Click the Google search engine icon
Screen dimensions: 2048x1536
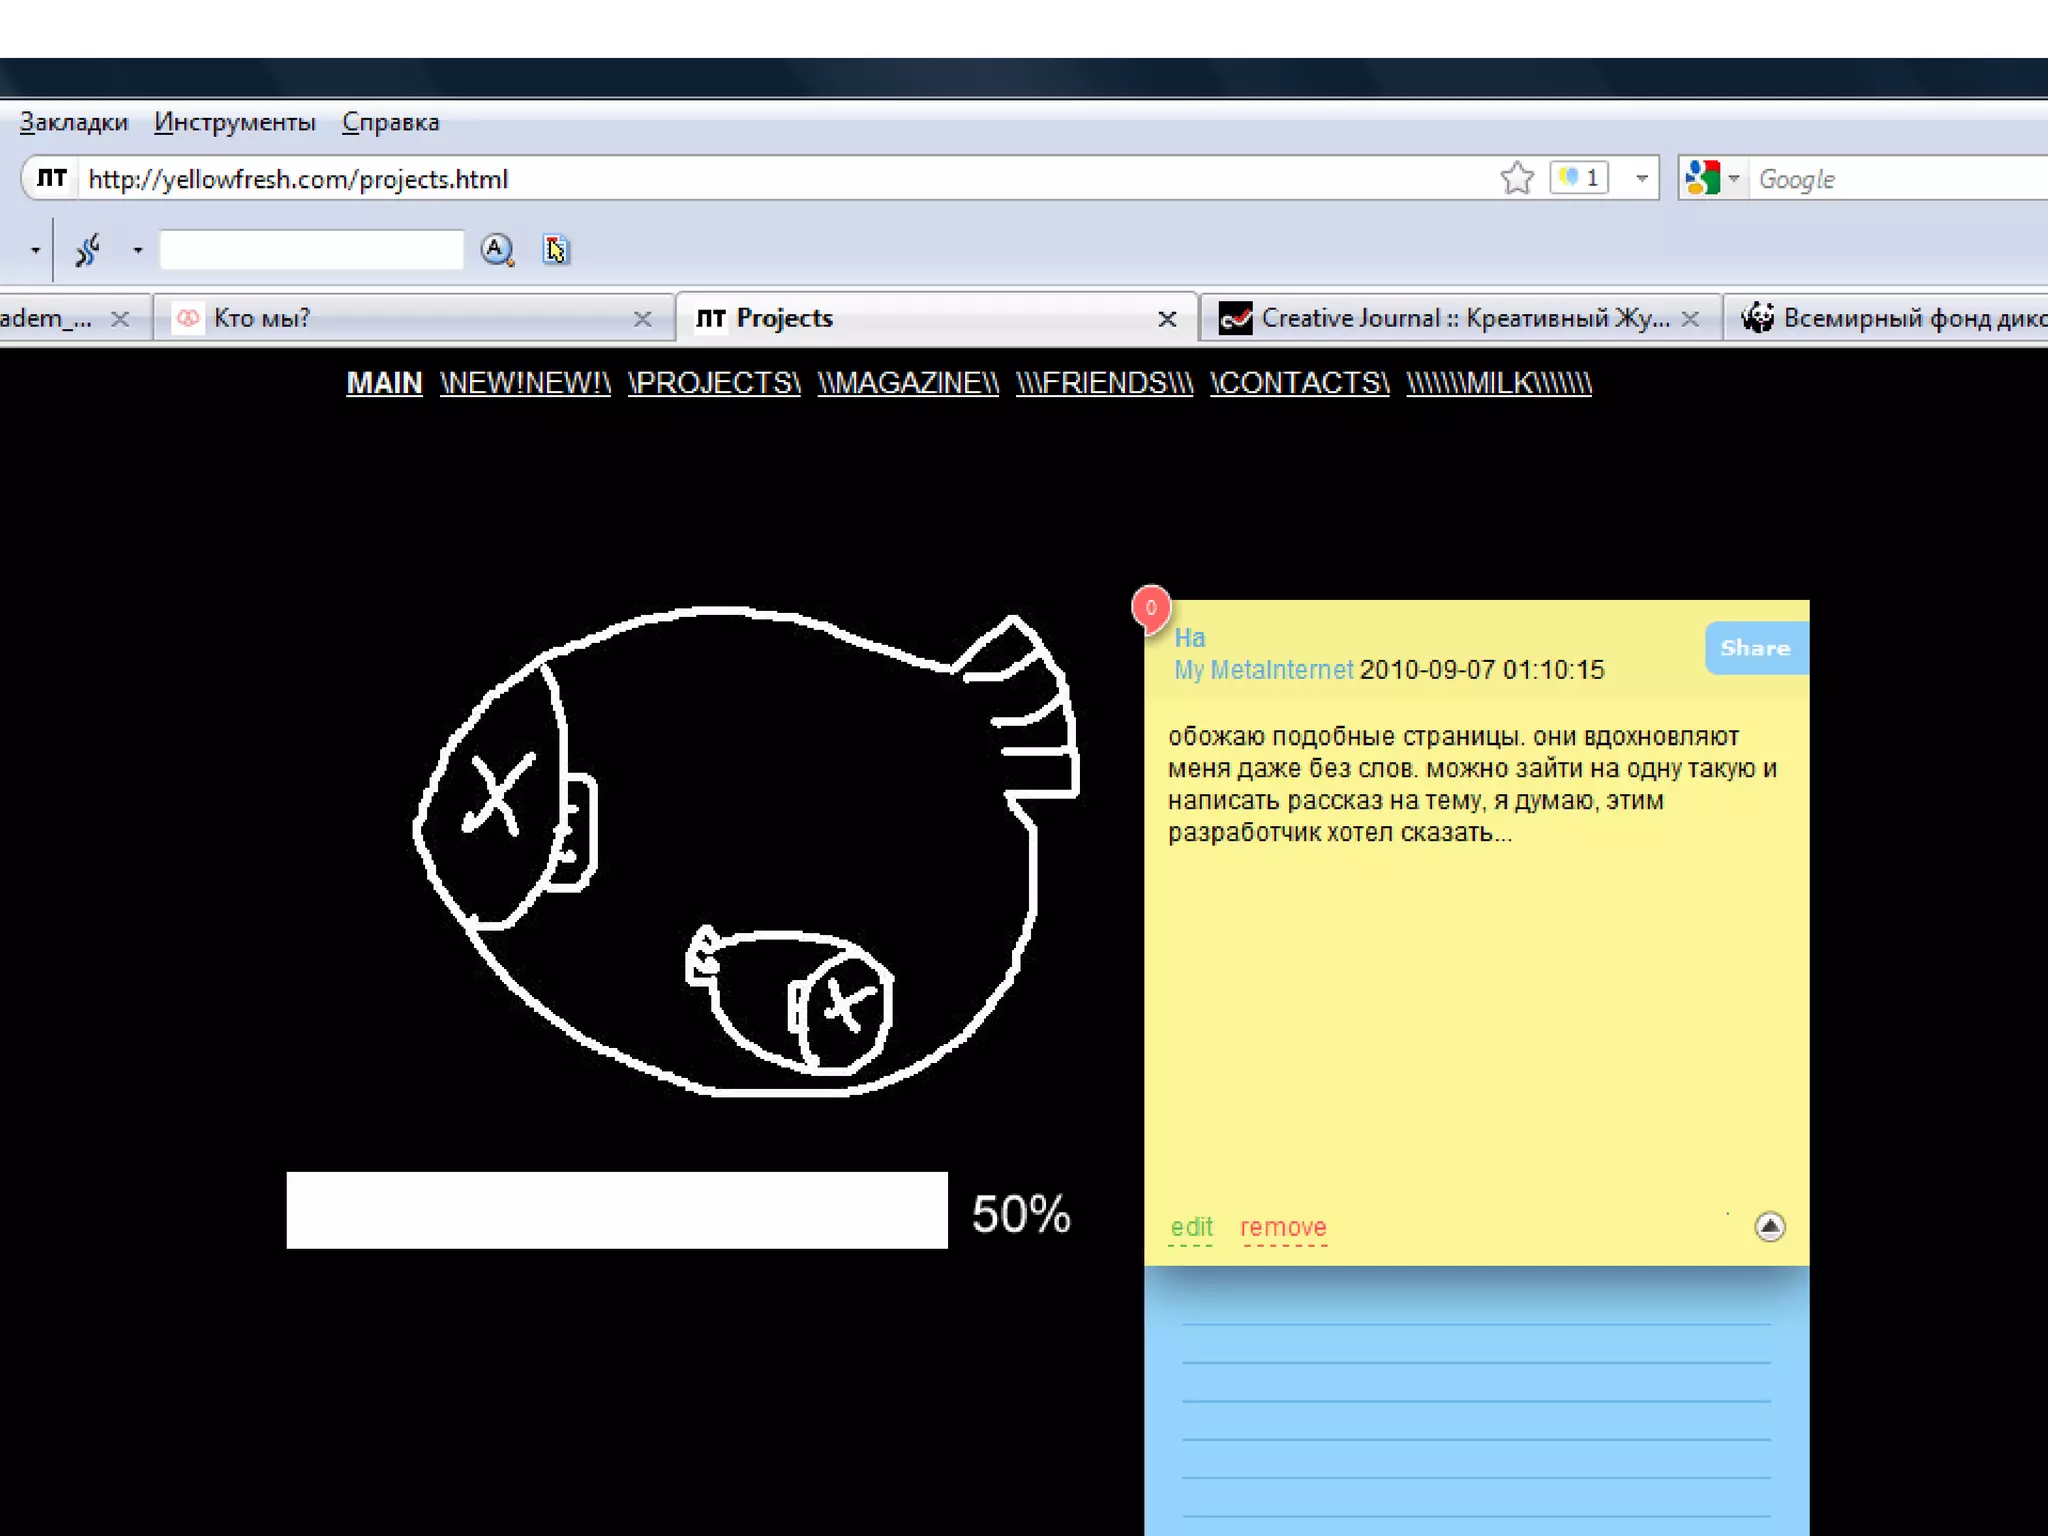tap(1701, 178)
